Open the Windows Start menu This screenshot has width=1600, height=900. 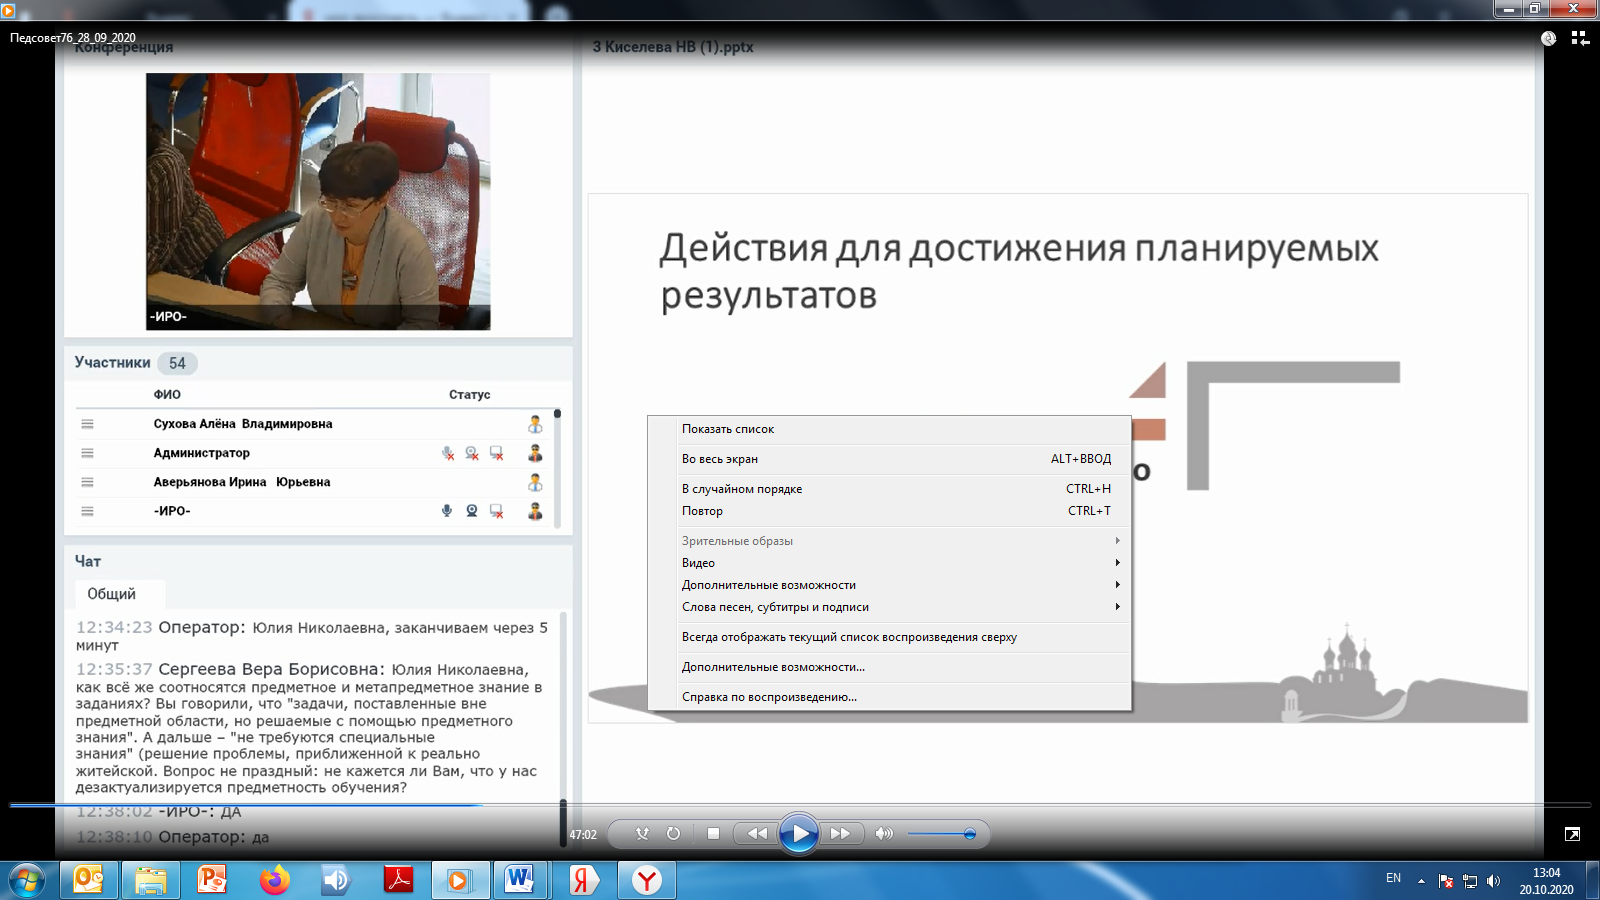click(26, 881)
